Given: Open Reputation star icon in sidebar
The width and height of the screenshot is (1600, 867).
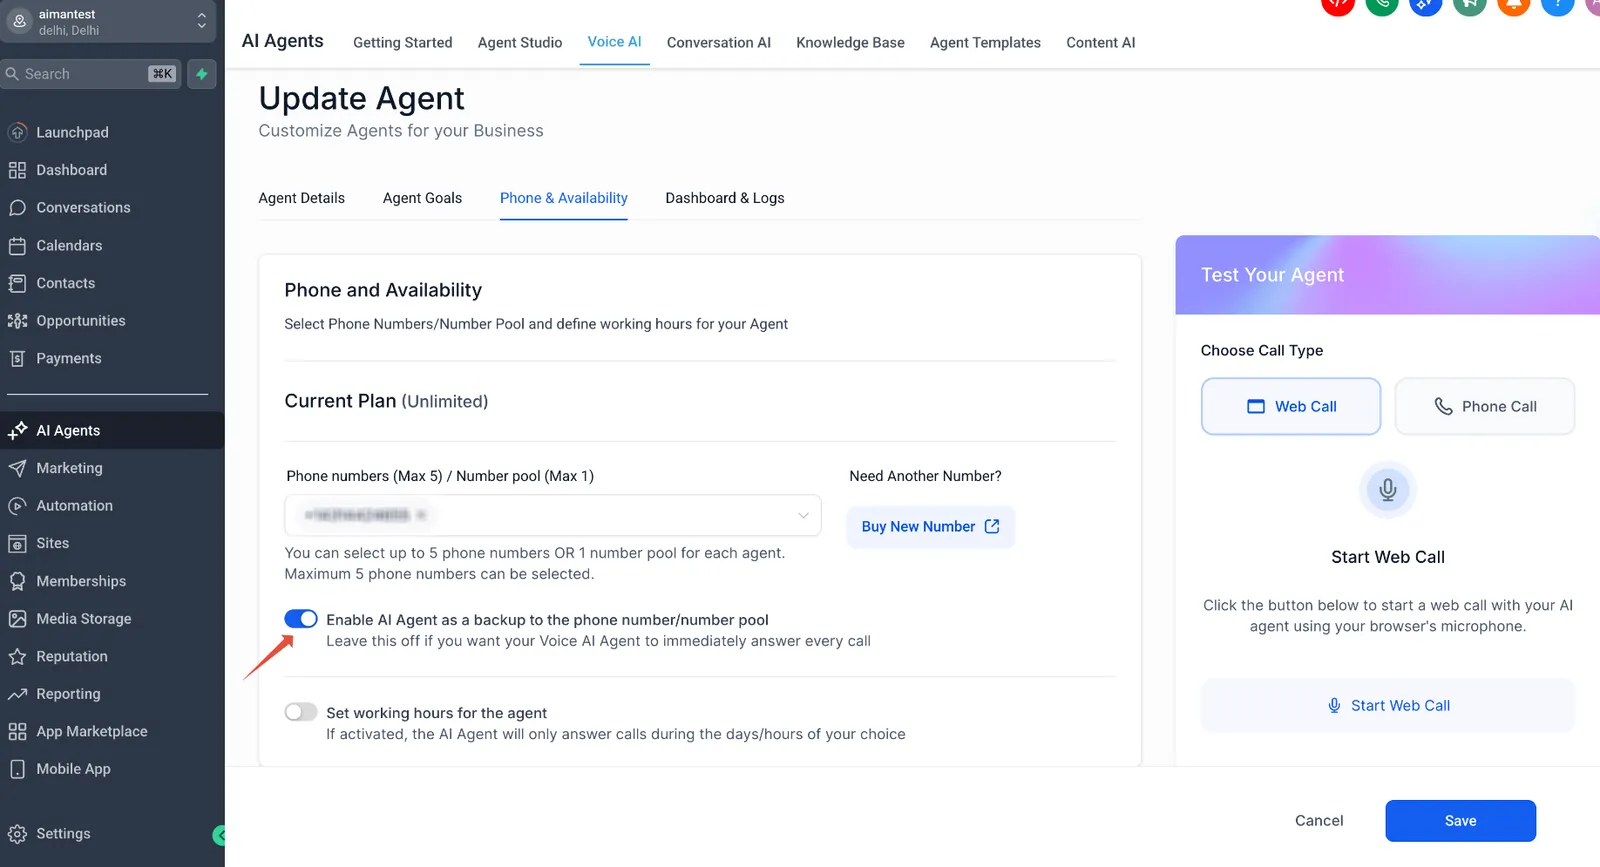Looking at the screenshot, I should tap(17, 657).
